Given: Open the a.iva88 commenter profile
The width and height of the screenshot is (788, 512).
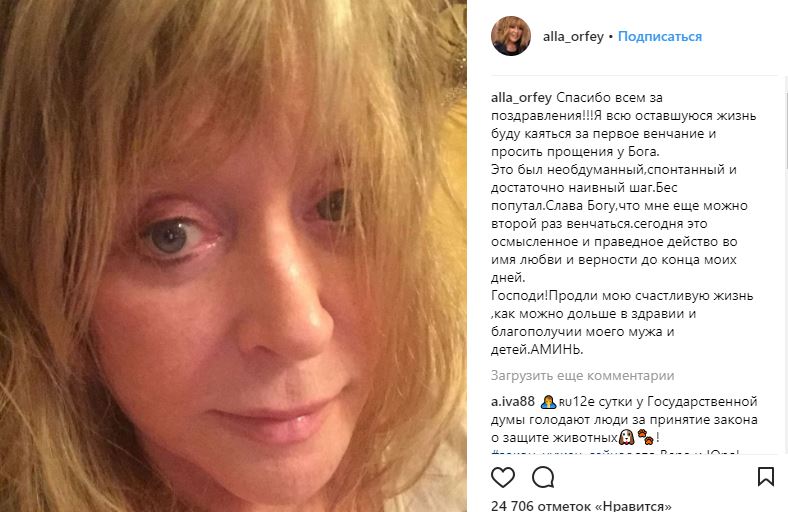Looking at the screenshot, I should tap(513, 401).
